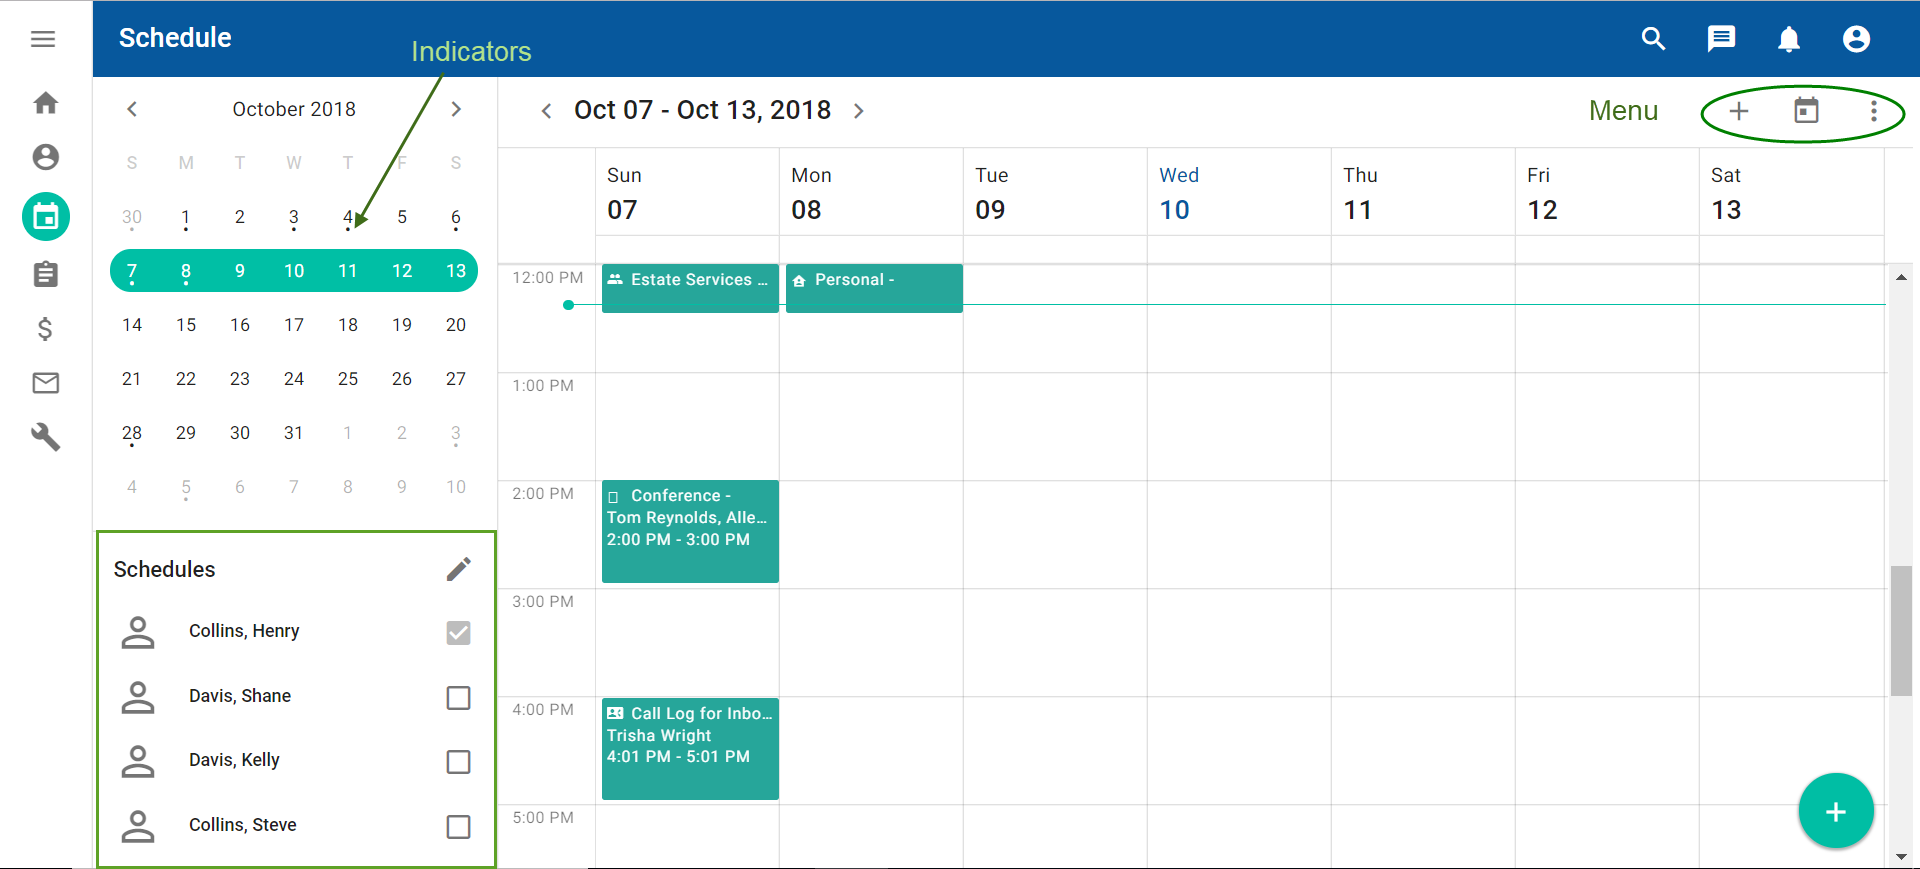Viewport: 1920px width, 869px height.
Task: Open the billing dollar sign icon
Action: pyautogui.click(x=45, y=329)
